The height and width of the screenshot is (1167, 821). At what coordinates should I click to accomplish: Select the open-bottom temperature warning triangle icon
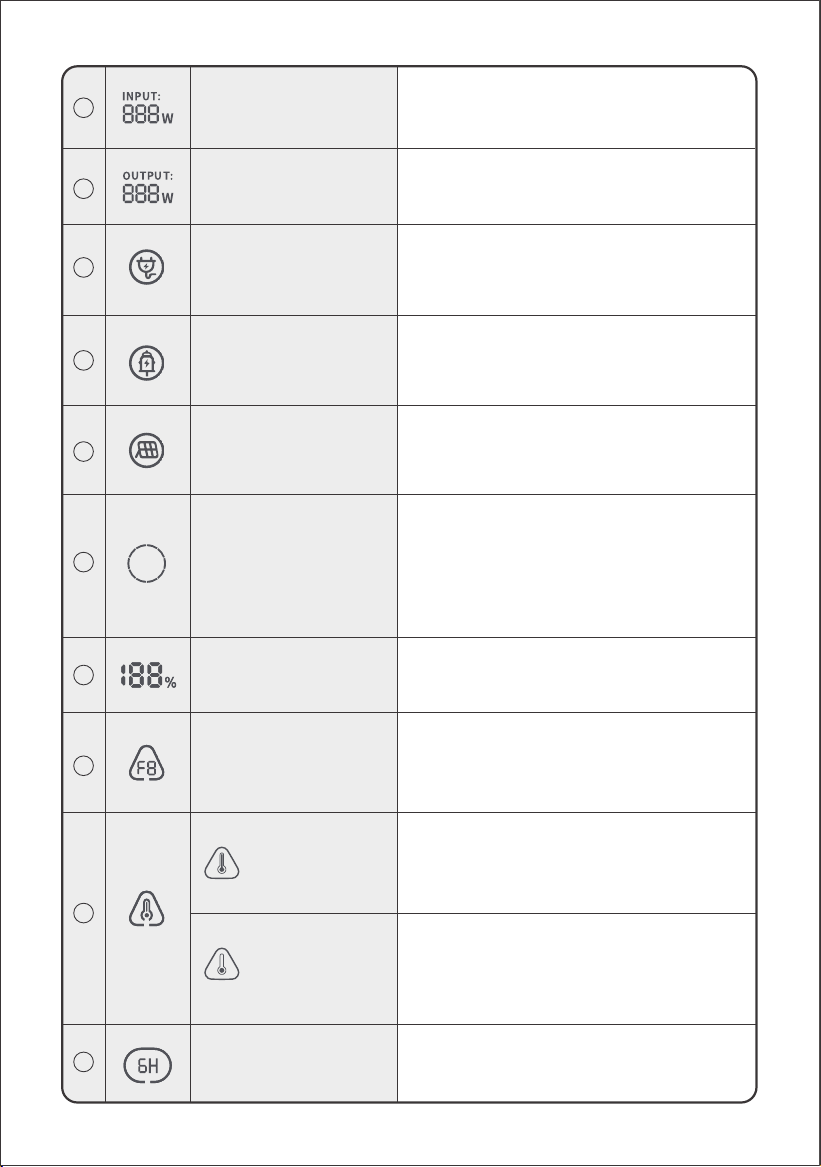[x=147, y=909]
